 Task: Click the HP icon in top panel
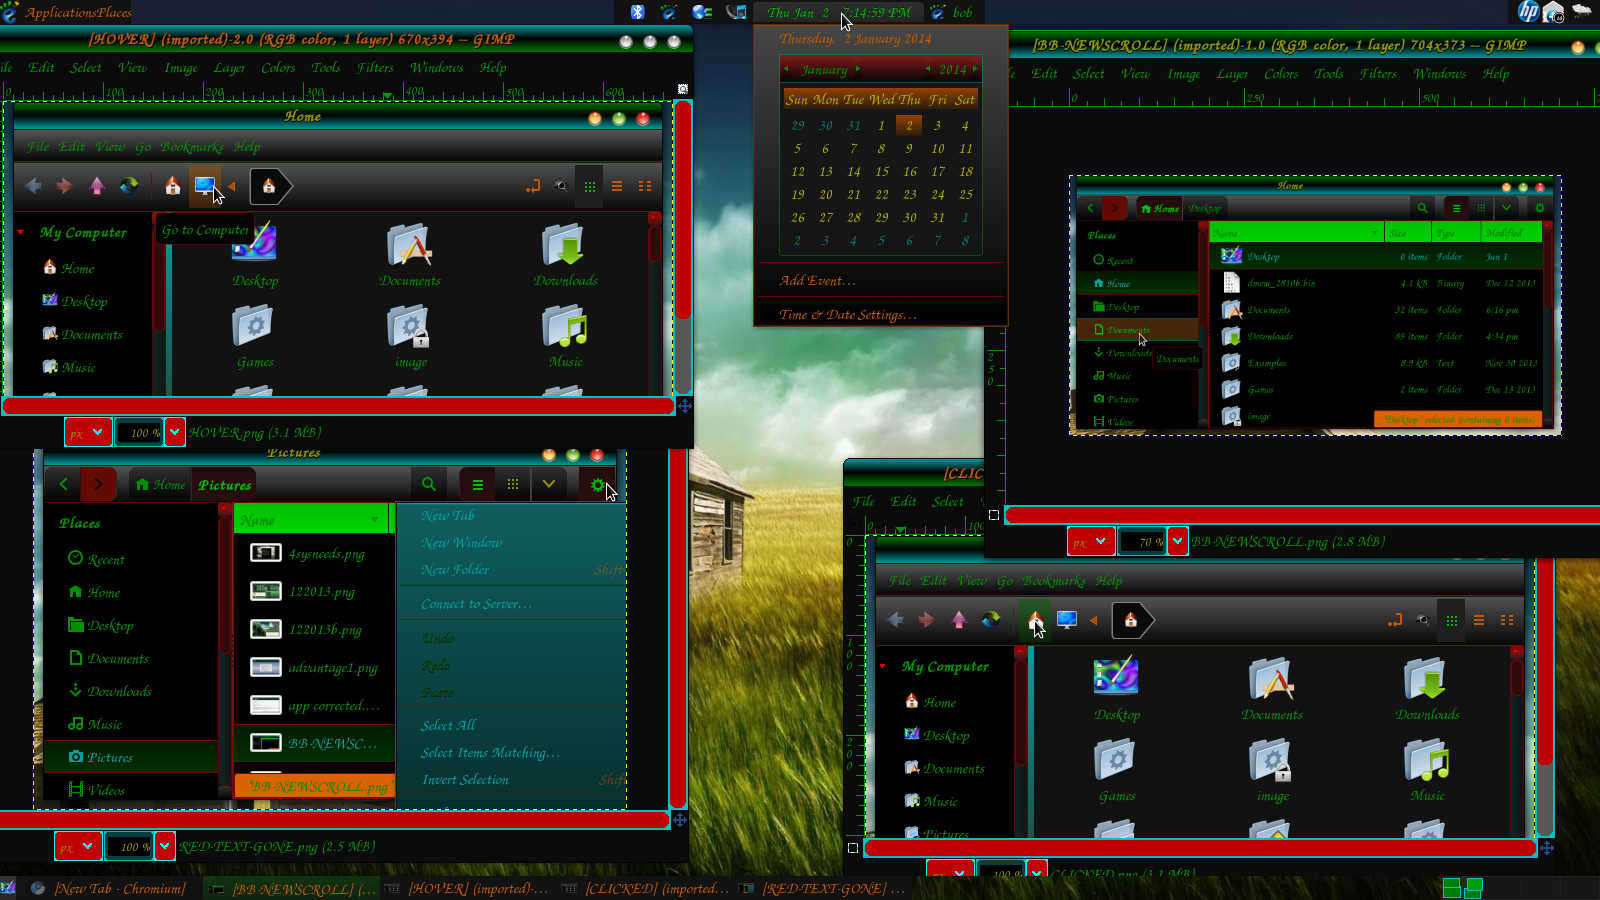(1528, 11)
